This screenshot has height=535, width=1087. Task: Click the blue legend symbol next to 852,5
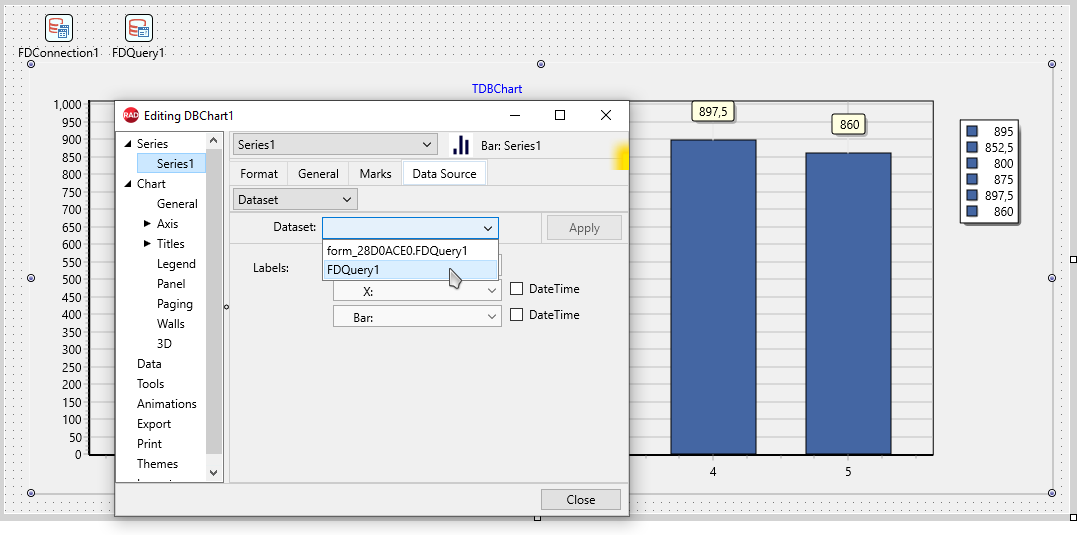click(x=972, y=147)
